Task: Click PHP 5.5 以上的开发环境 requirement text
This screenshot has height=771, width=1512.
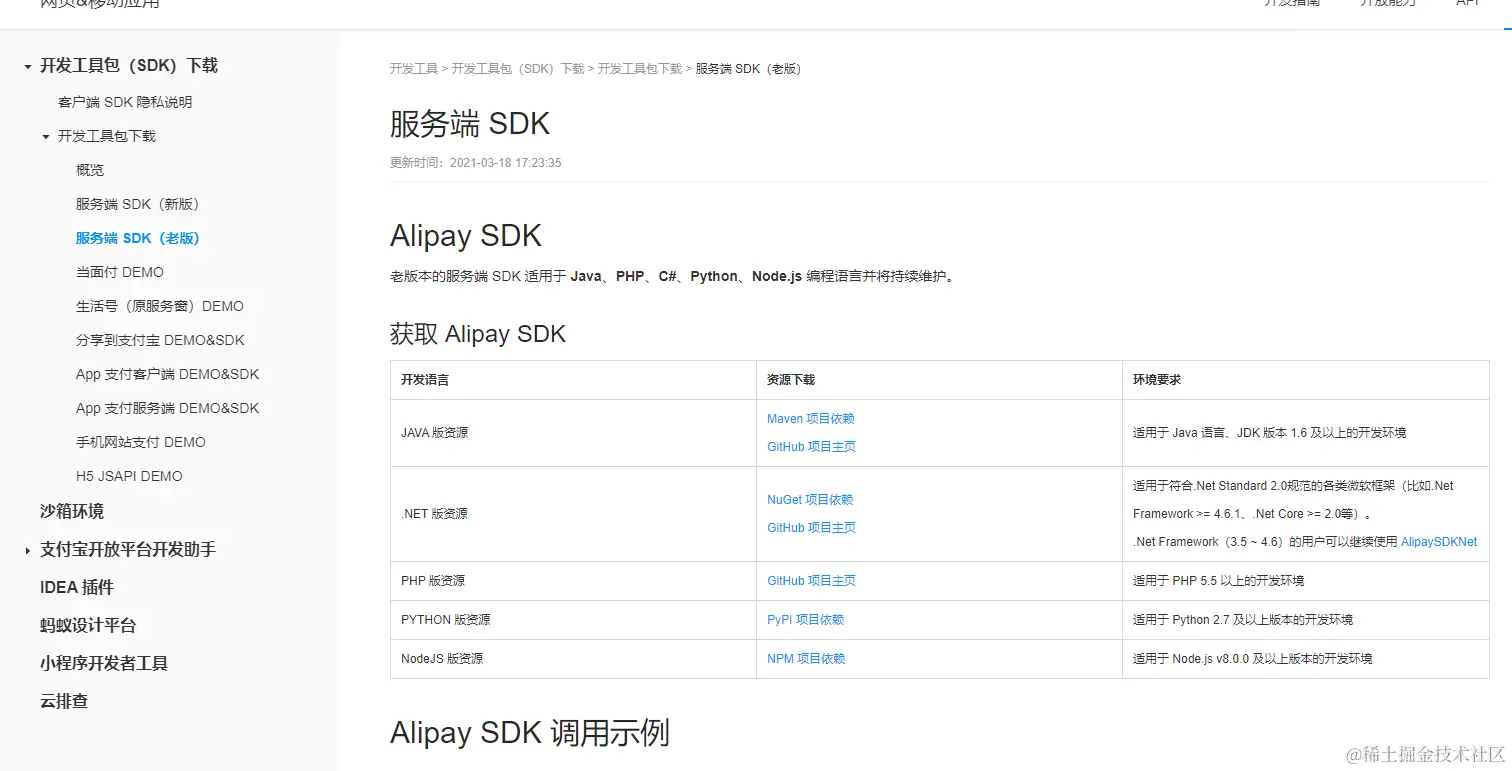Action: [1218, 581]
